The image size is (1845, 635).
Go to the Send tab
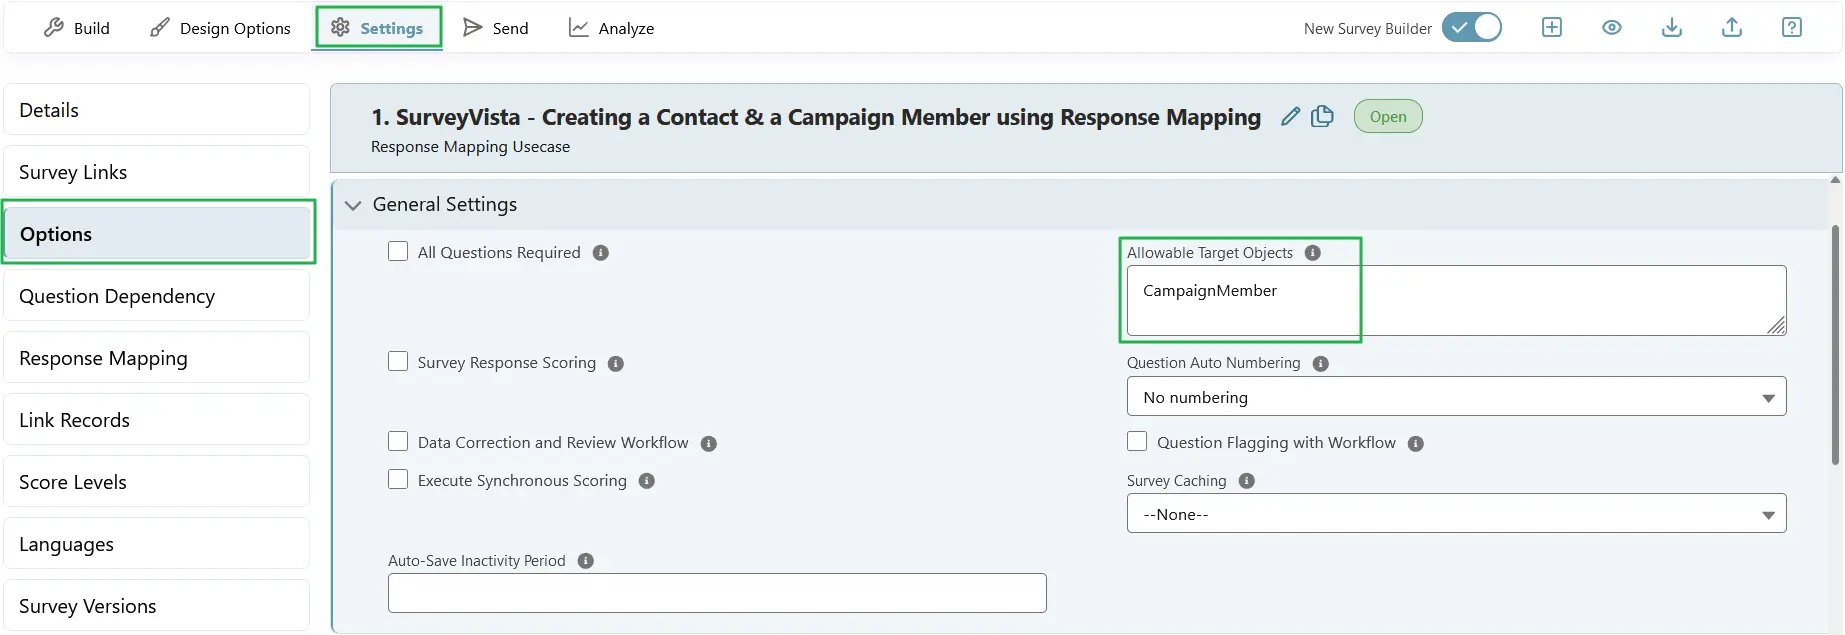[x=496, y=28]
